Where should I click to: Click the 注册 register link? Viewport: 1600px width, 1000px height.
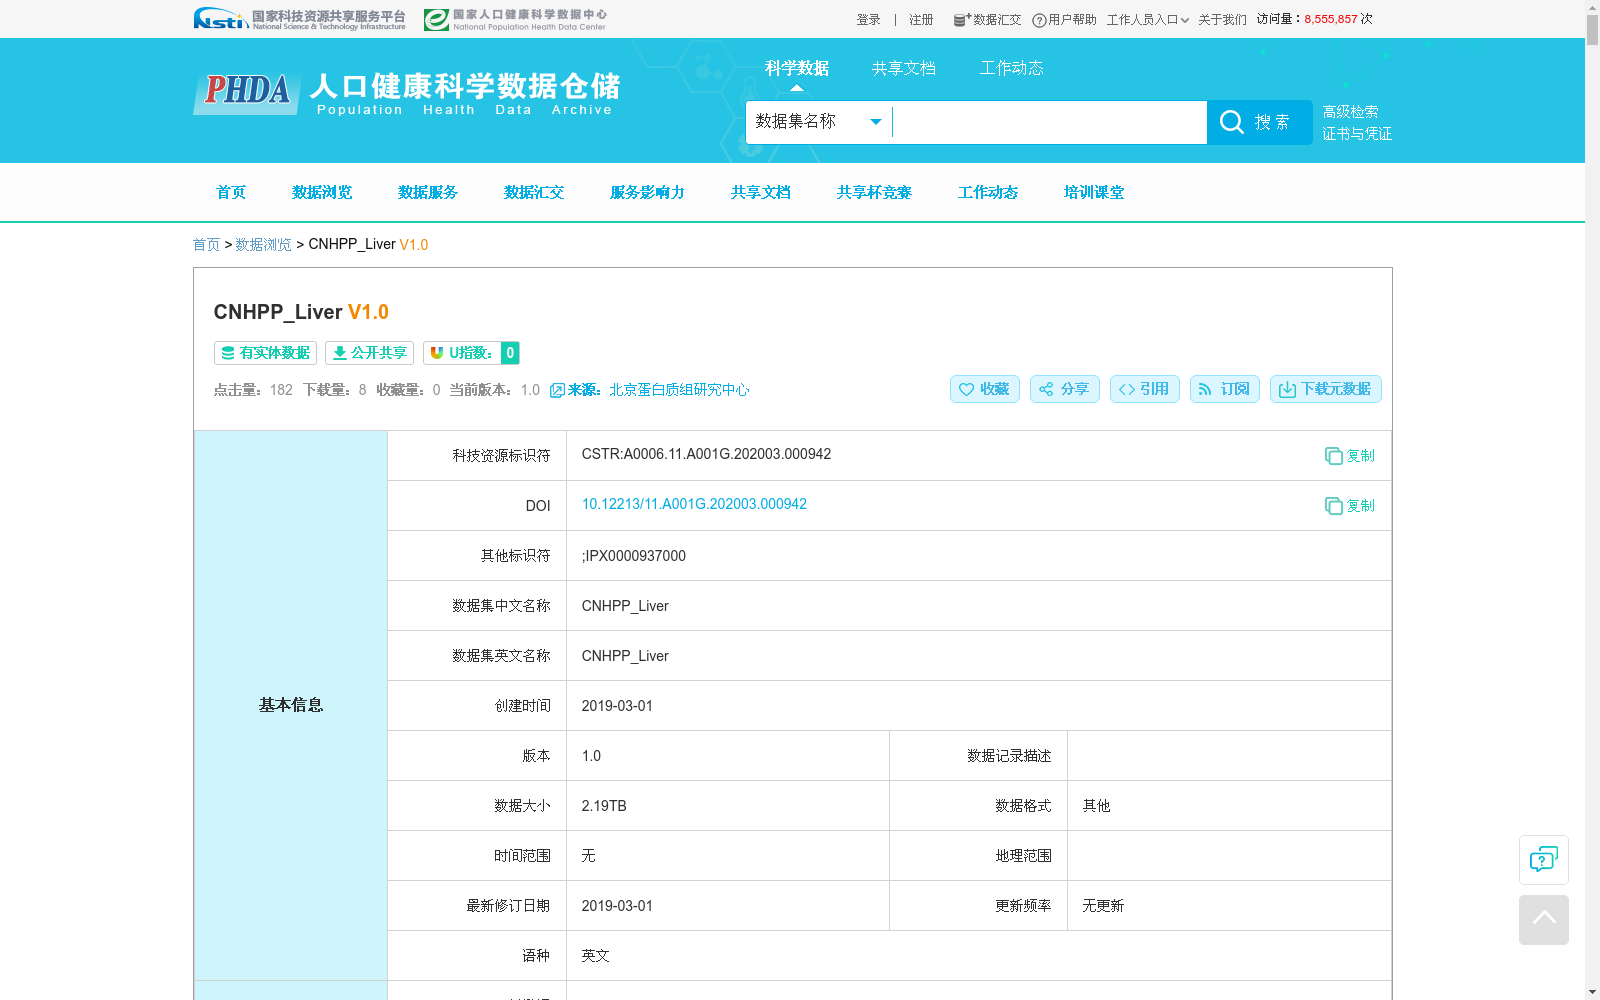[921, 20]
